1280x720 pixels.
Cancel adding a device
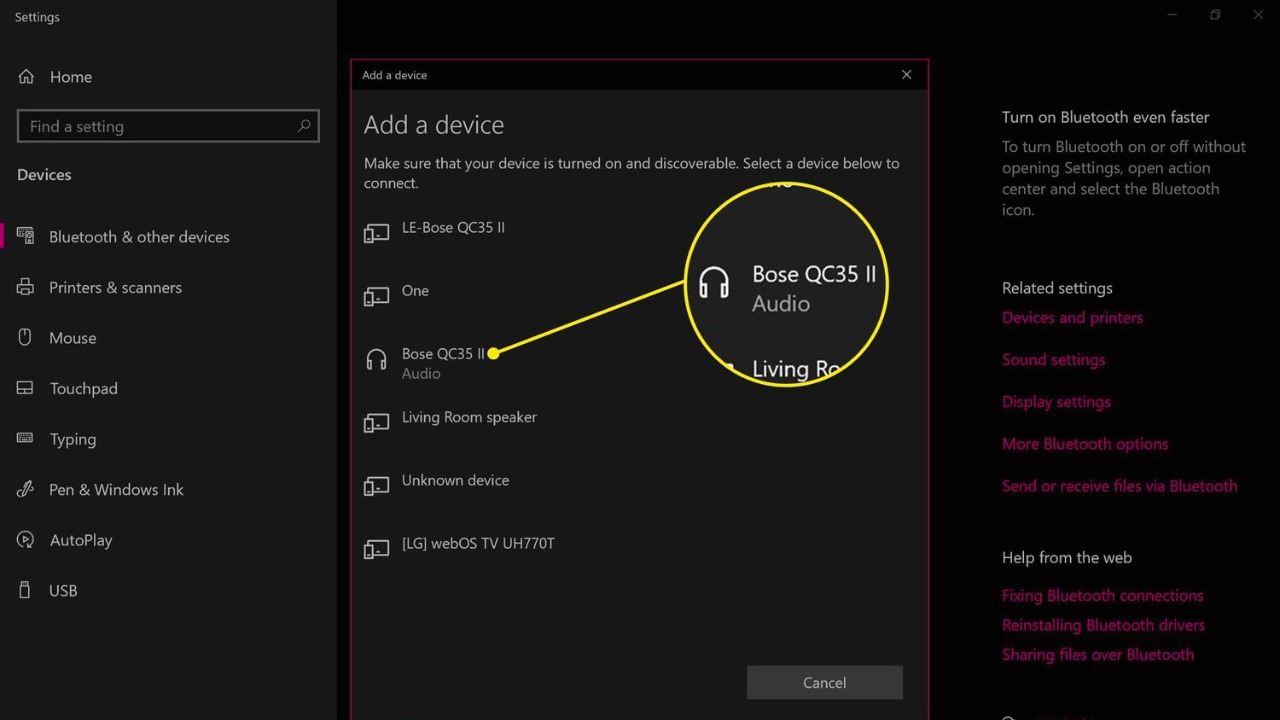(824, 683)
